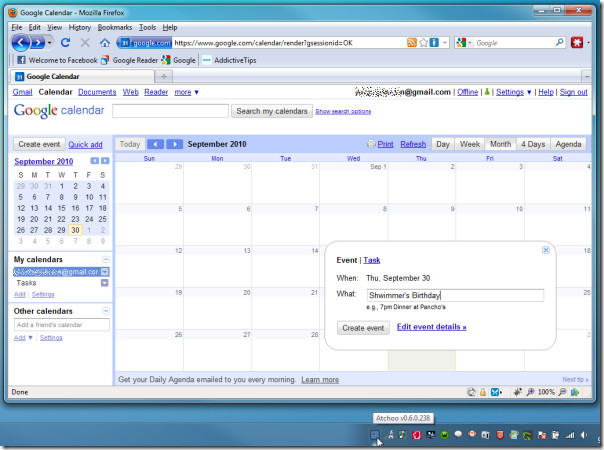Switch to Day view
Viewport: 604px width, 450px height.
pos(443,144)
